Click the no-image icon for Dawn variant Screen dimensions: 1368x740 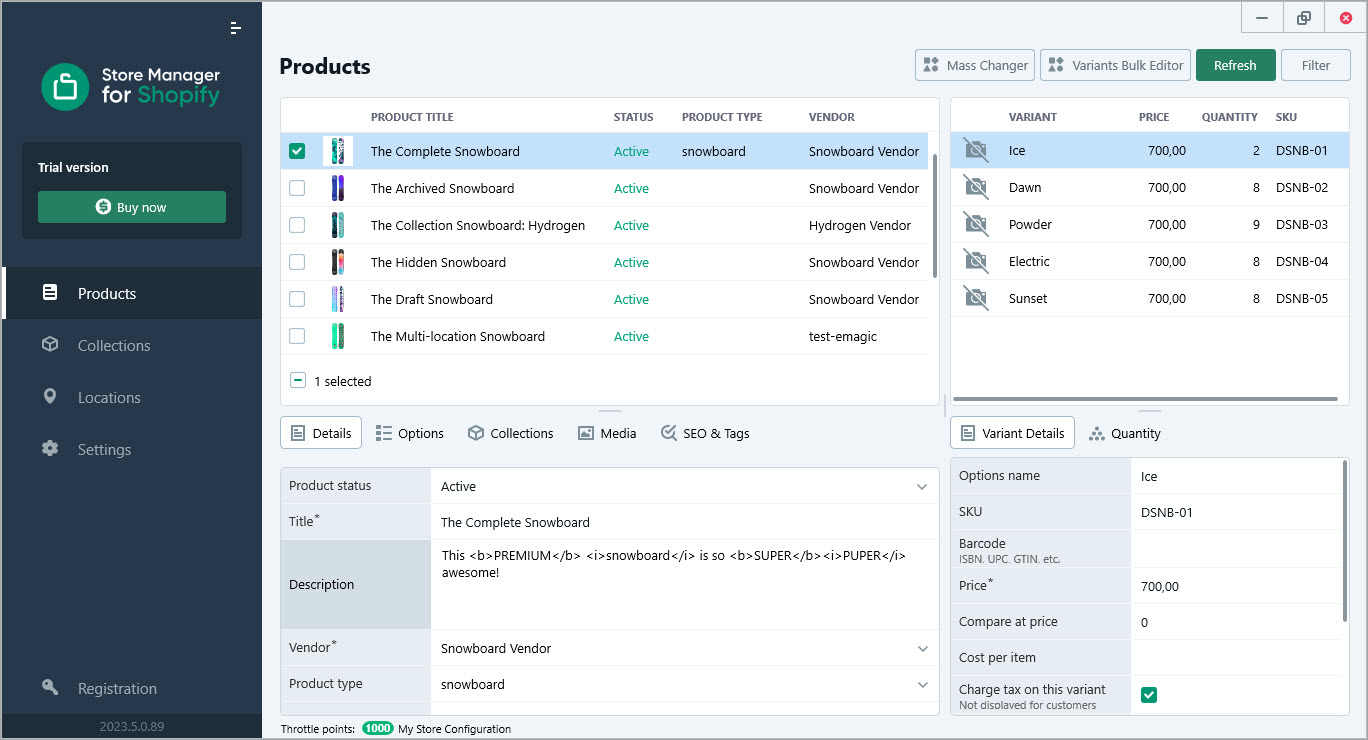tap(975, 188)
